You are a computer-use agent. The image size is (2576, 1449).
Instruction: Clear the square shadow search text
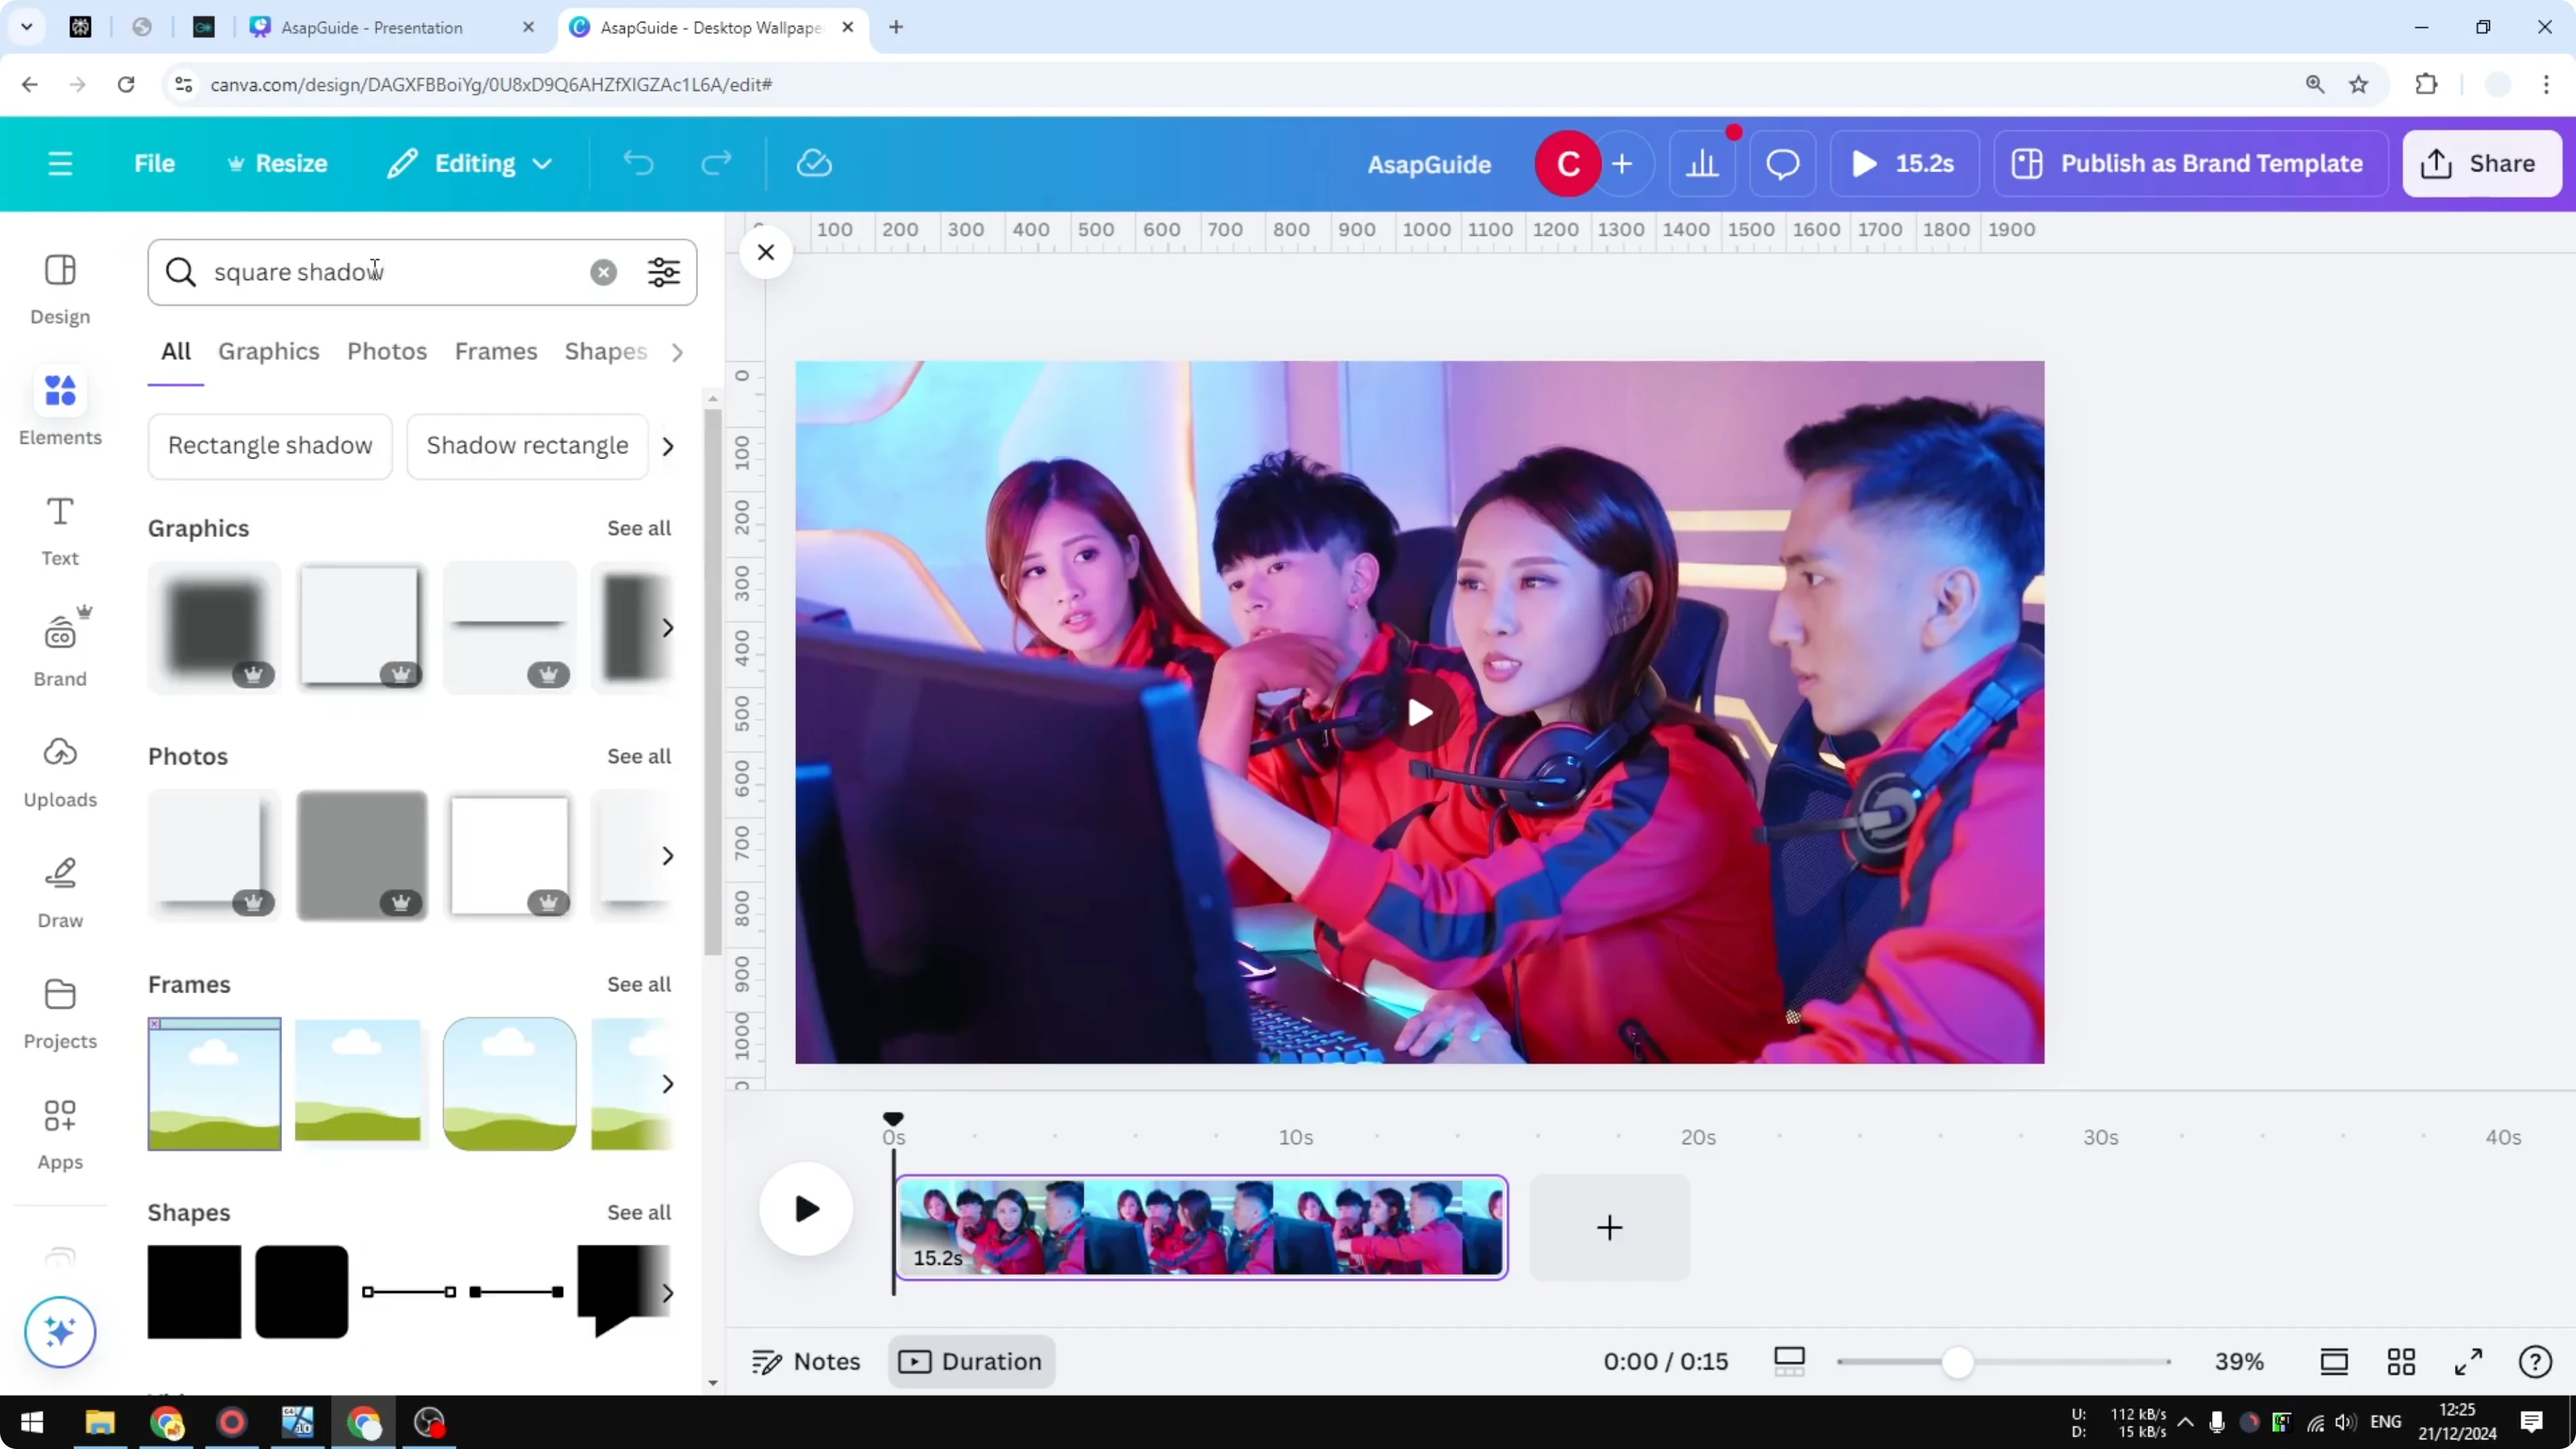[603, 272]
